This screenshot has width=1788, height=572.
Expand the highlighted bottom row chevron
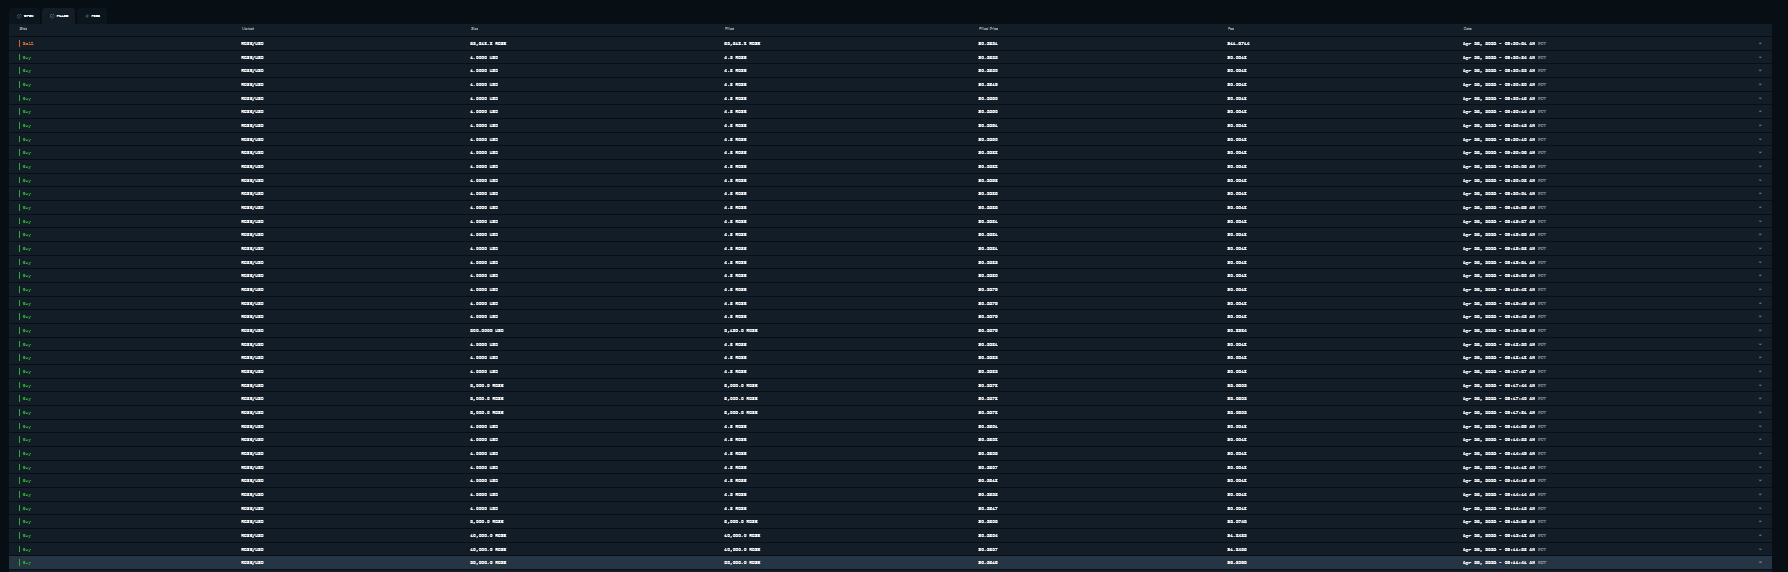1761,563
